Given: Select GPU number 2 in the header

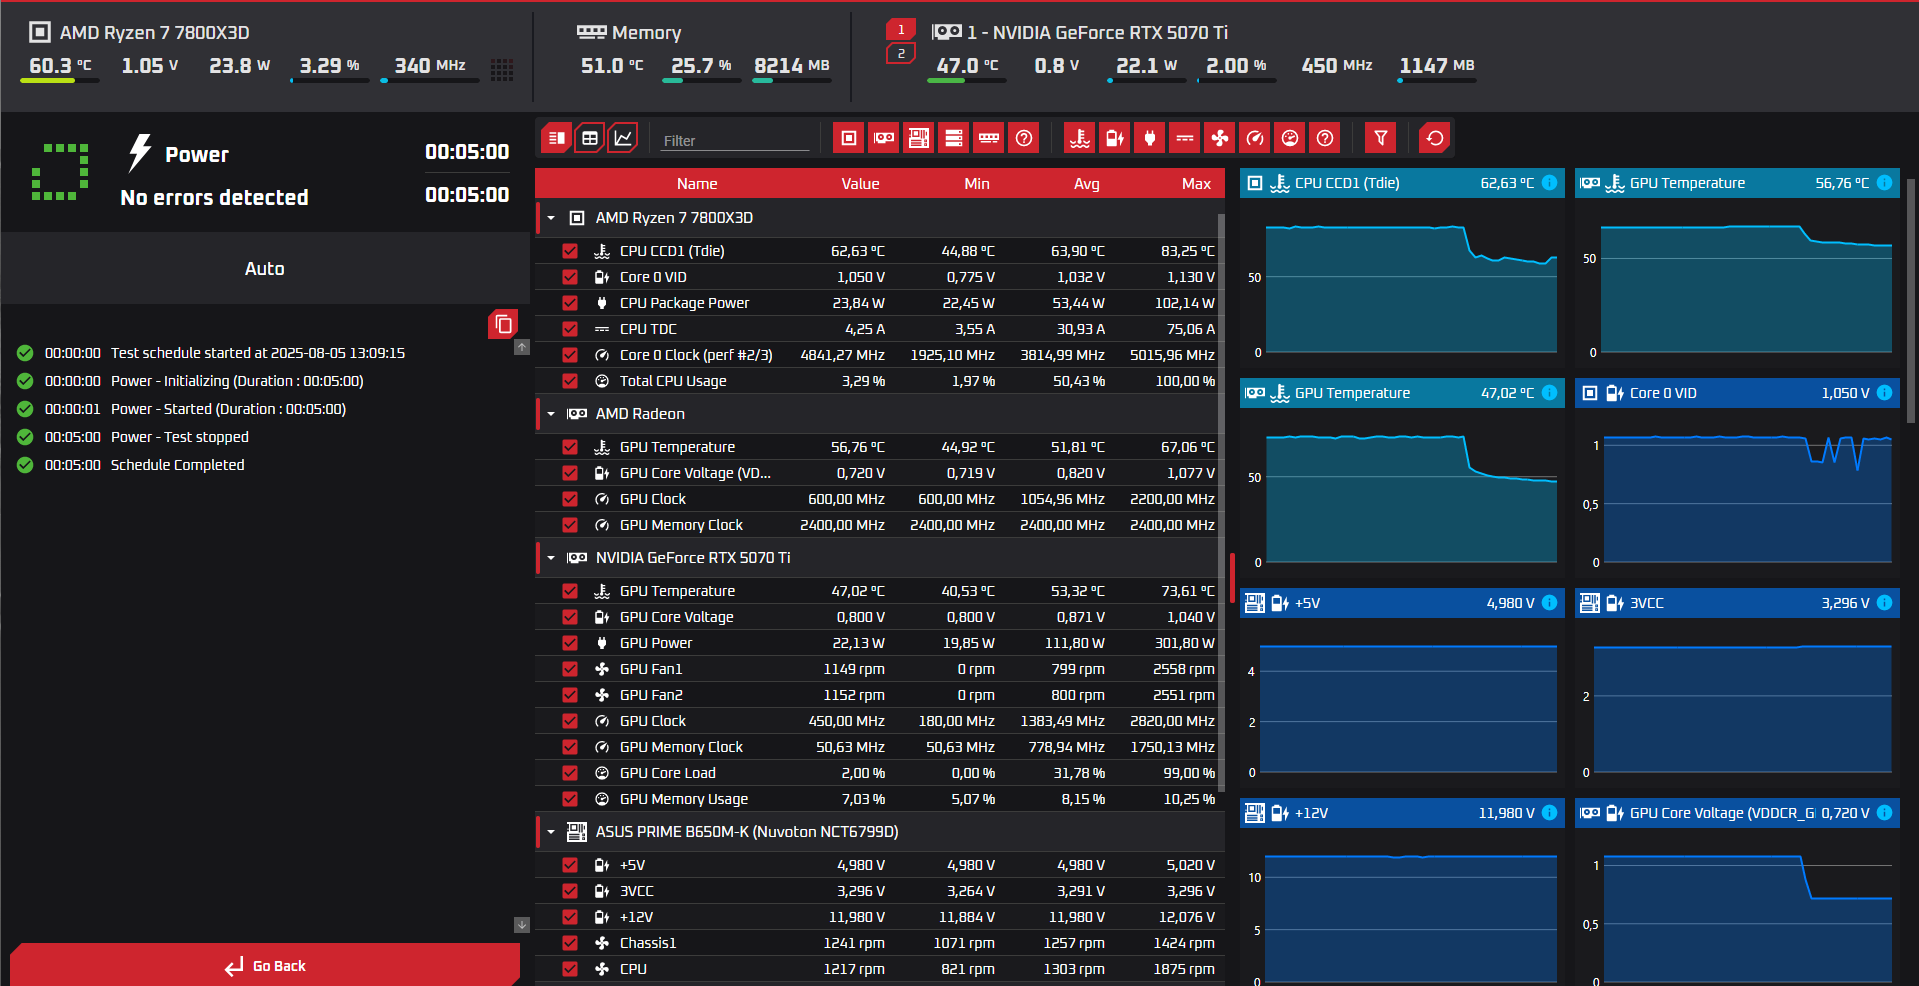Looking at the screenshot, I should [x=901, y=54].
